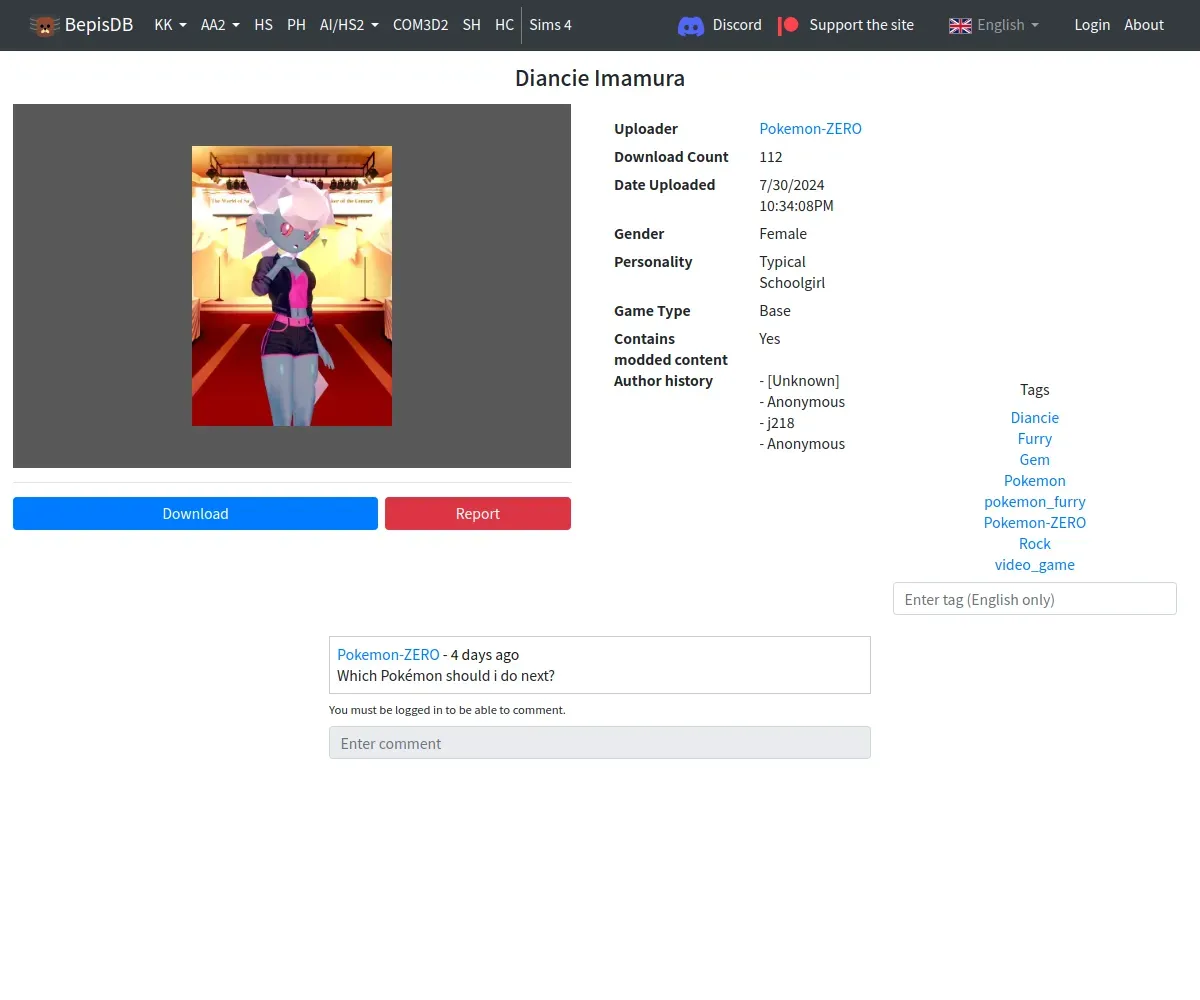
Task: Expand the AI/HS2 dropdown menu
Action: pyautogui.click(x=349, y=25)
